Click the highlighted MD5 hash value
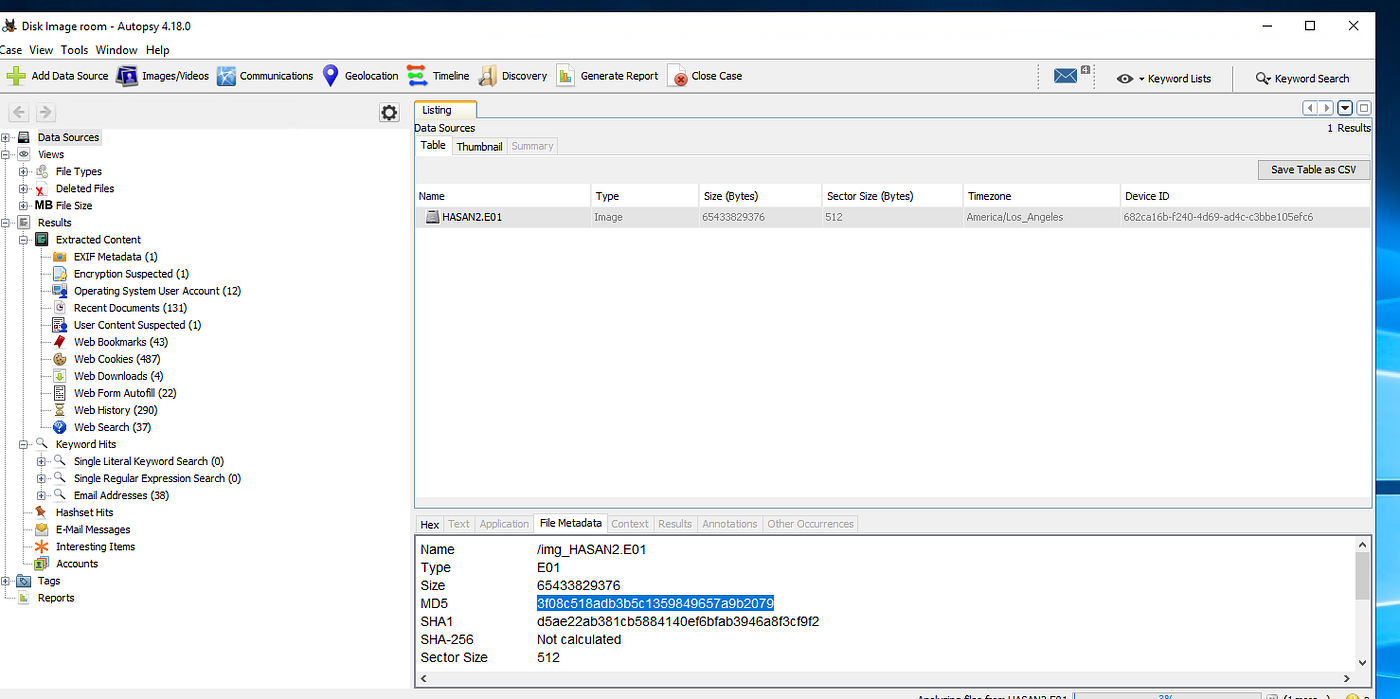This screenshot has height=699, width=1400. pos(655,603)
